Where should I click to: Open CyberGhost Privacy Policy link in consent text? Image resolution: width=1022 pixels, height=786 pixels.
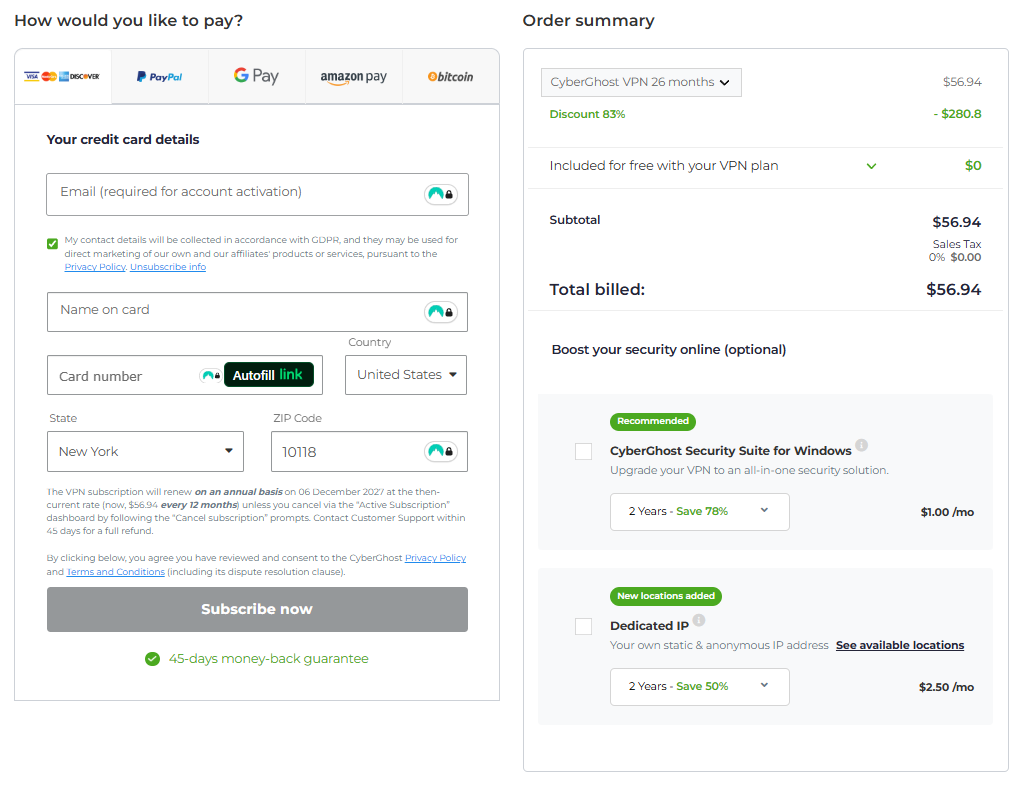click(435, 558)
